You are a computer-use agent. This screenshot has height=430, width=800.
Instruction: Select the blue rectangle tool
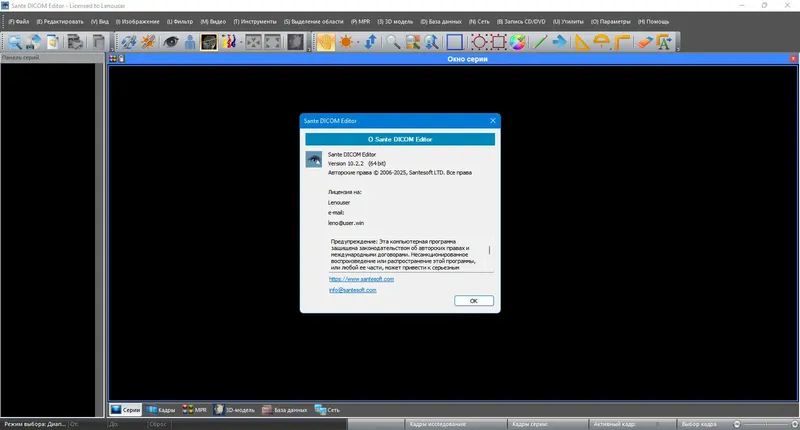[455, 42]
